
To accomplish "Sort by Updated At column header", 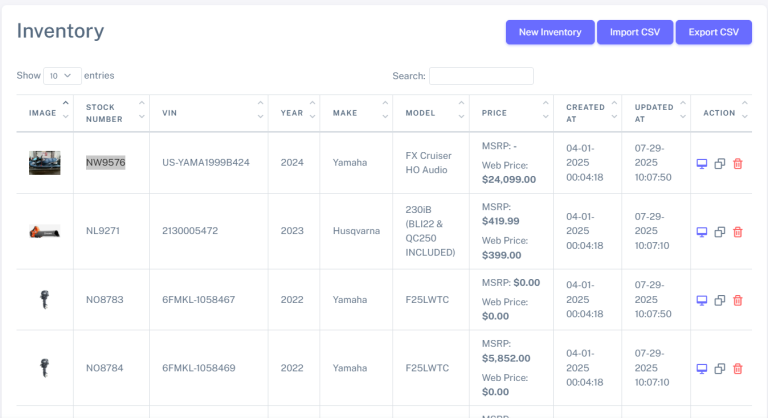I will coord(655,113).
